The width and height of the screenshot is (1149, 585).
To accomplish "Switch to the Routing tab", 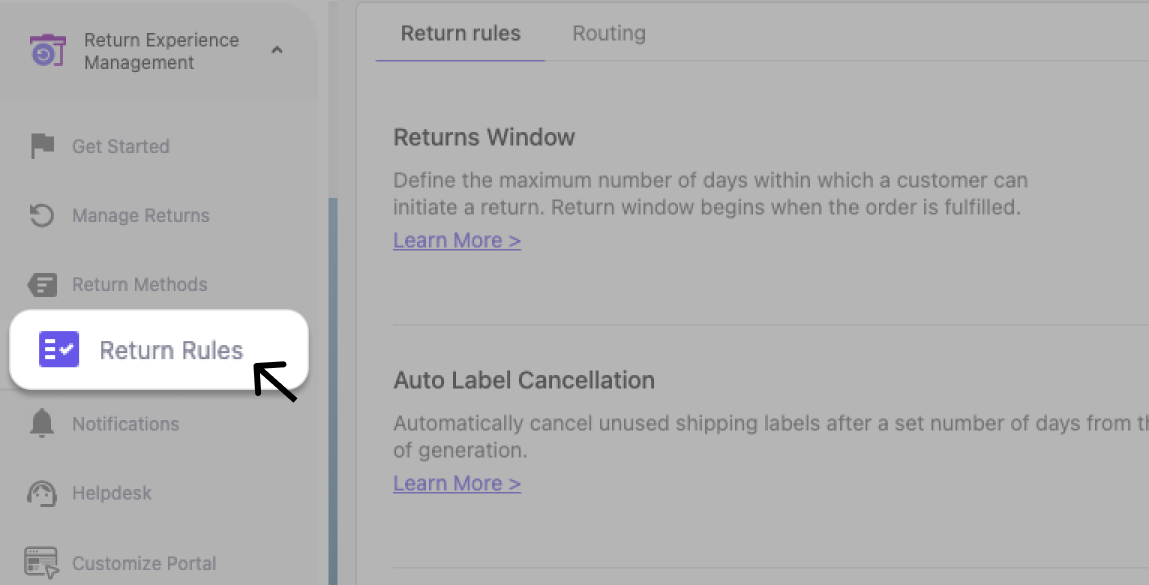I will (x=609, y=33).
